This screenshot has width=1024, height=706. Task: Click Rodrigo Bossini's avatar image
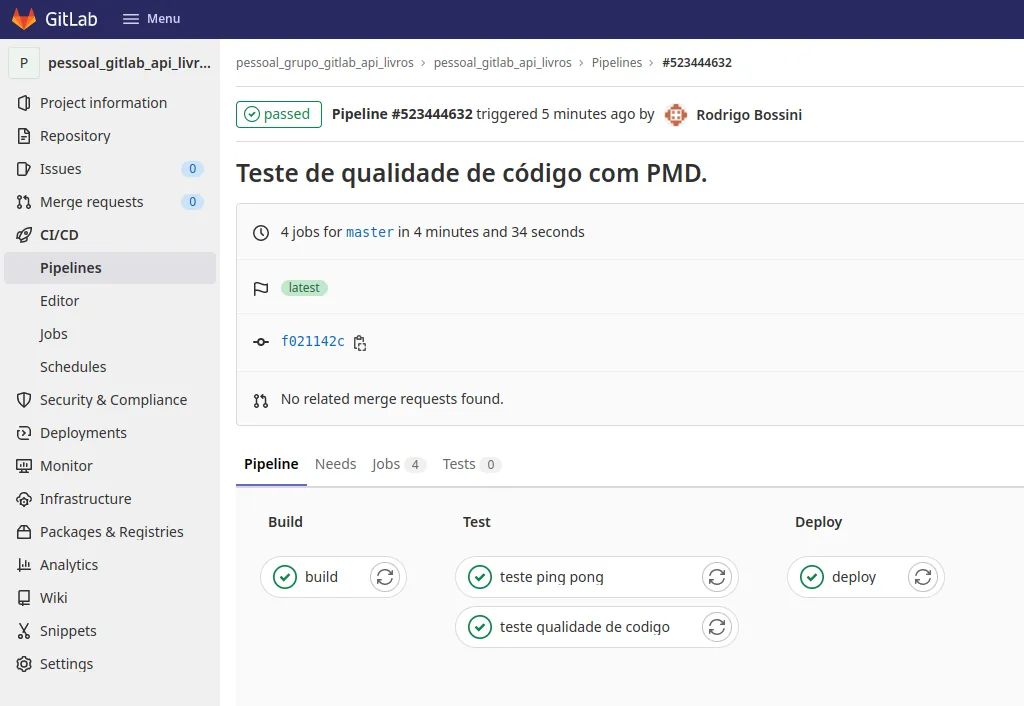click(675, 115)
